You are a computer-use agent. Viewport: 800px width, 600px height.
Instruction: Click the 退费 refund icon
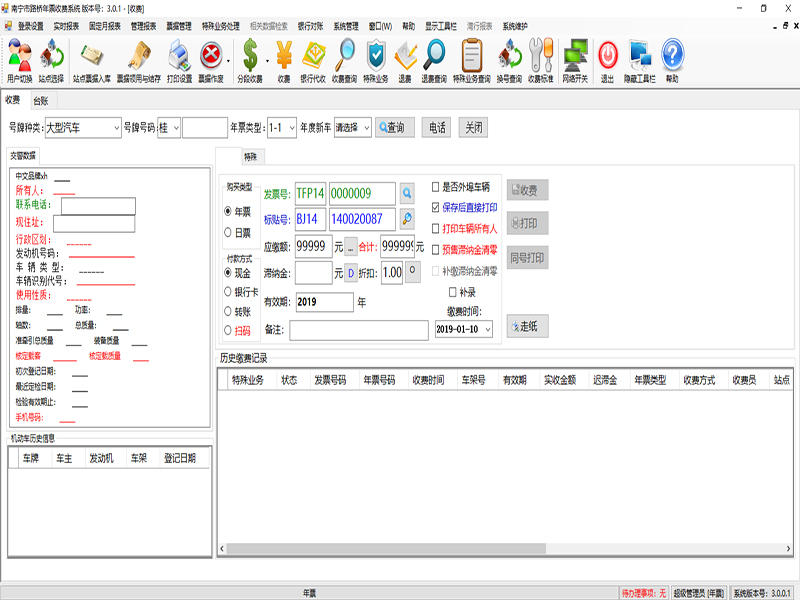pyautogui.click(x=405, y=60)
